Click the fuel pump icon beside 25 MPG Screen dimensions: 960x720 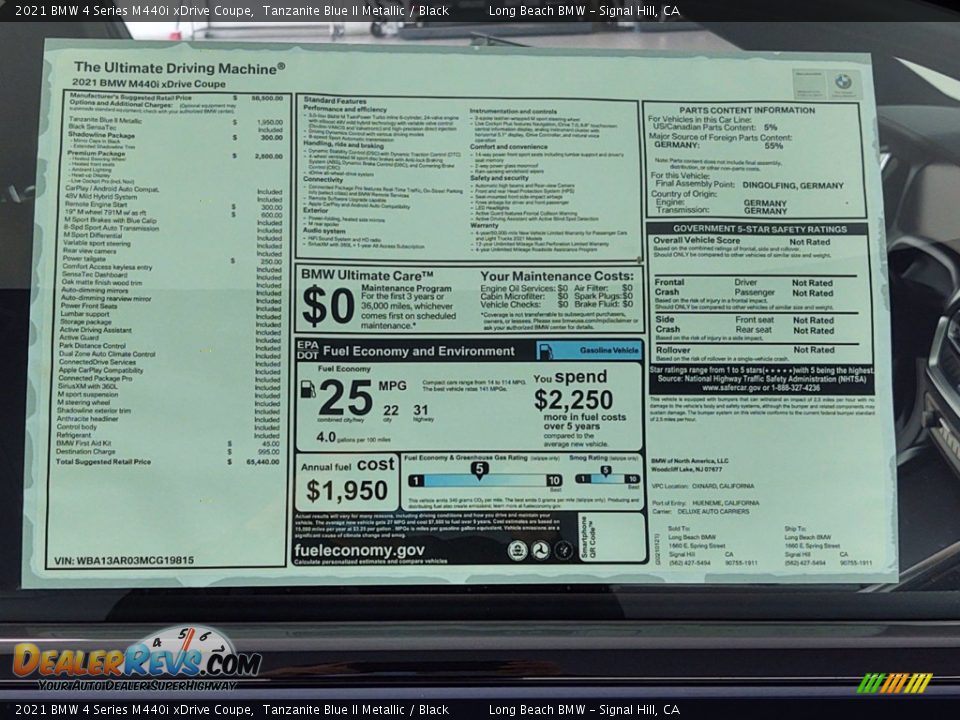[308, 389]
